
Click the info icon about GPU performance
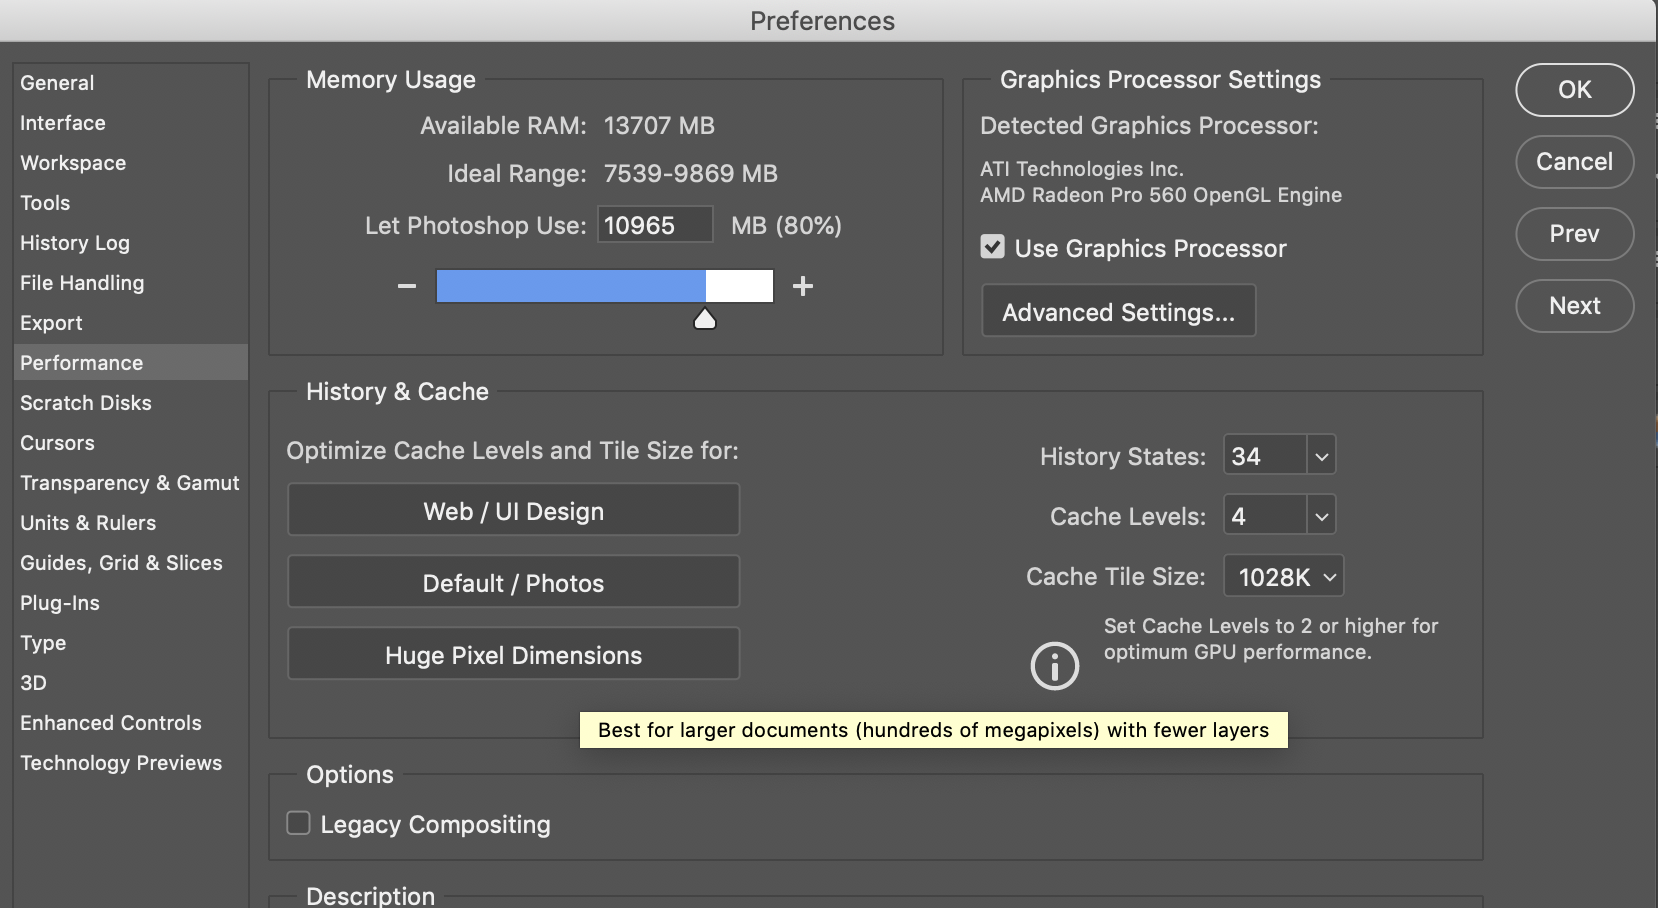pos(1054,665)
